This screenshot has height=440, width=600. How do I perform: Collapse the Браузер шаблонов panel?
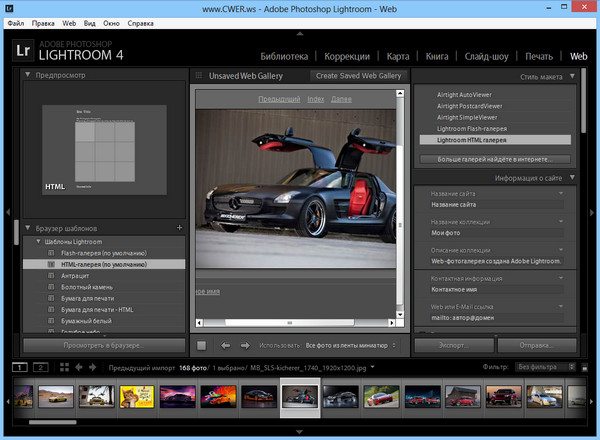(x=28, y=228)
